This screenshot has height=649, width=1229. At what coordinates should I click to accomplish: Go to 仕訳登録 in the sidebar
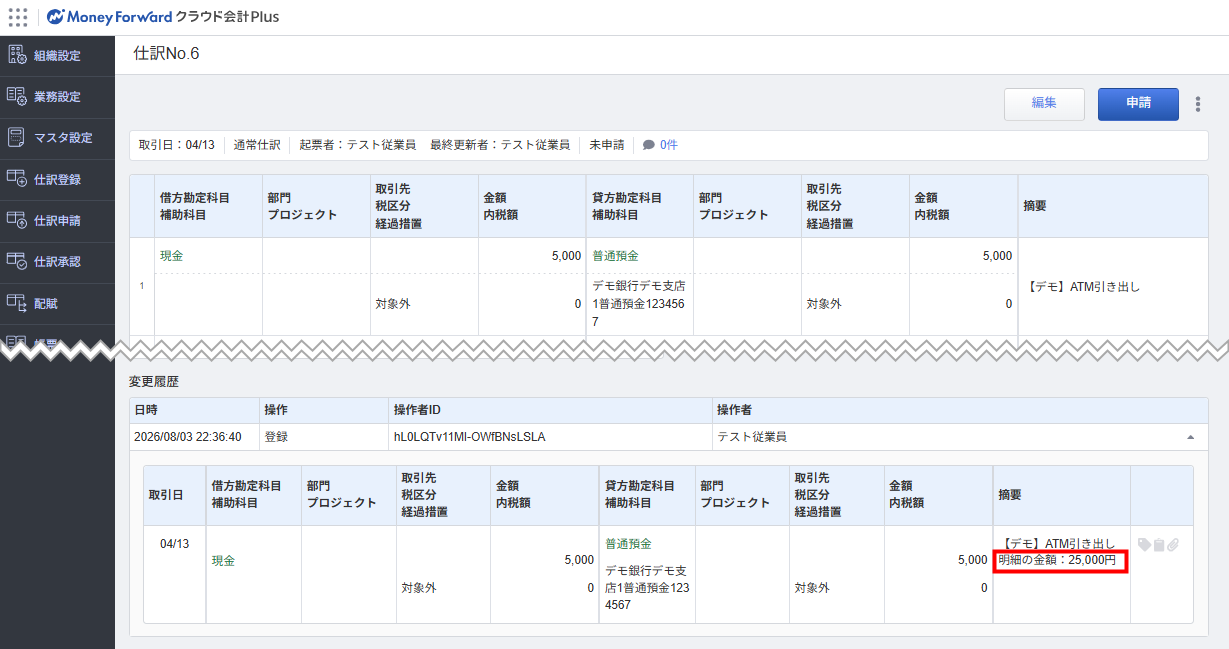[x=57, y=180]
